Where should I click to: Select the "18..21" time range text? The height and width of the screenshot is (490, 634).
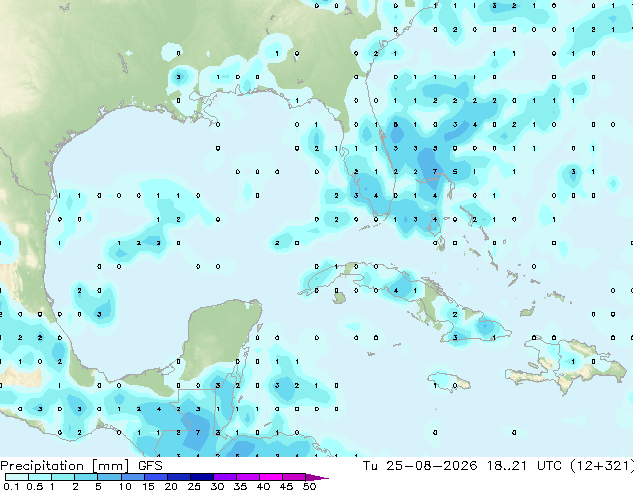pyautogui.click(x=507, y=466)
